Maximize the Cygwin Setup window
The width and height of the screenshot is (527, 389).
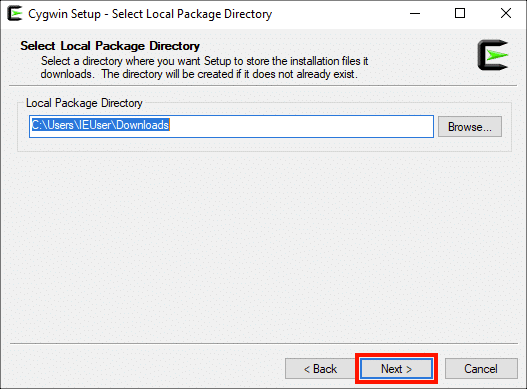(x=460, y=13)
